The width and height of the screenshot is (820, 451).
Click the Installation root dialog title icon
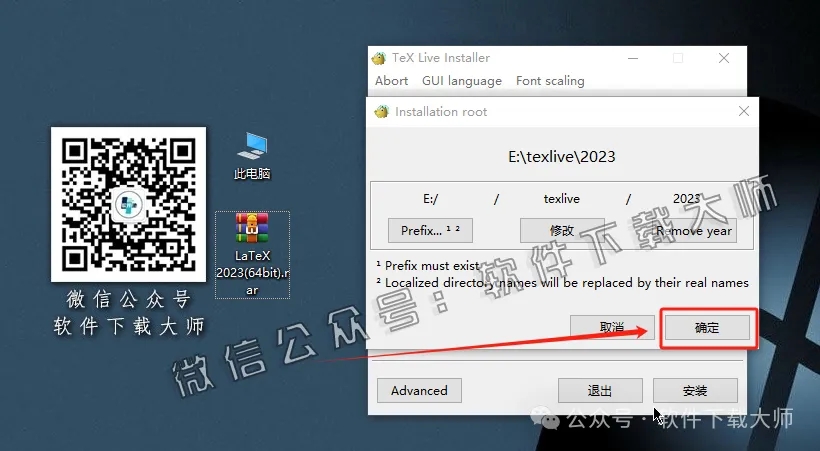point(382,112)
